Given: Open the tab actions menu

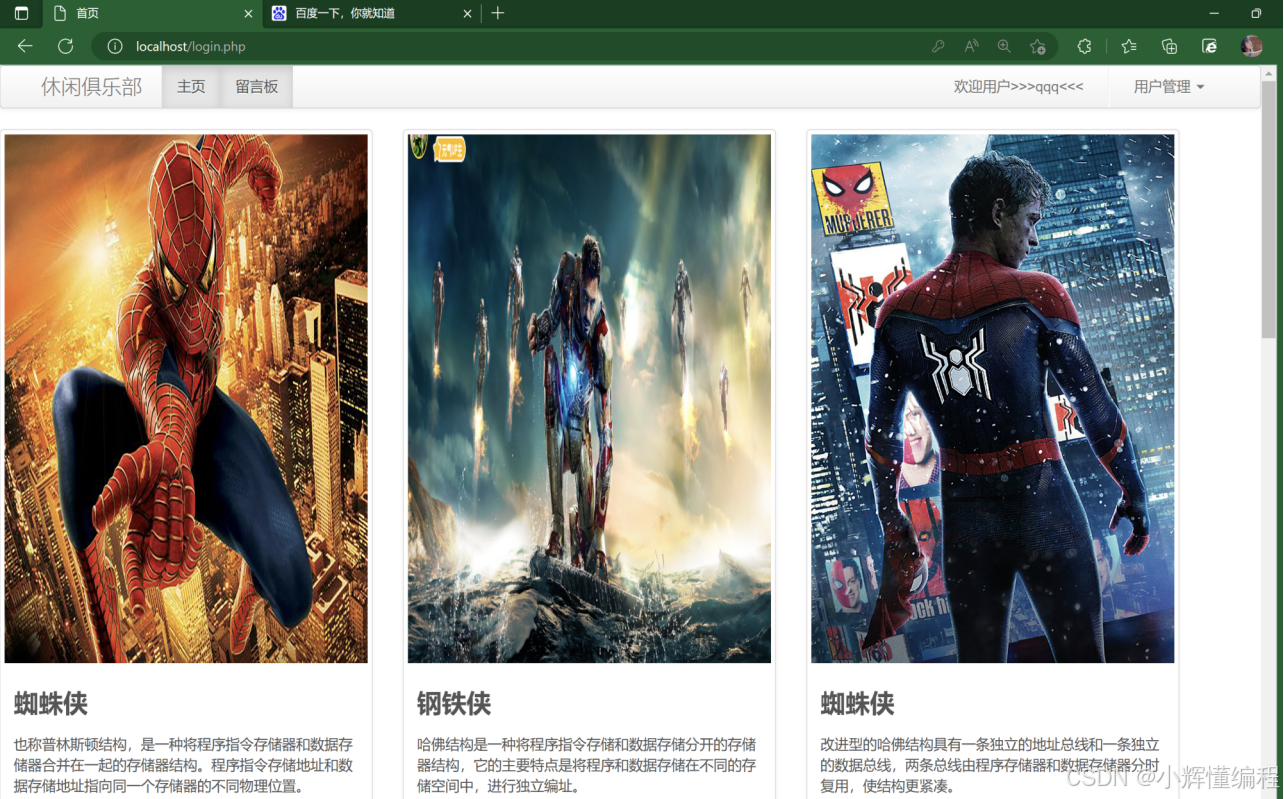Looking at the screenshot, I should click(x=21, y=13).
